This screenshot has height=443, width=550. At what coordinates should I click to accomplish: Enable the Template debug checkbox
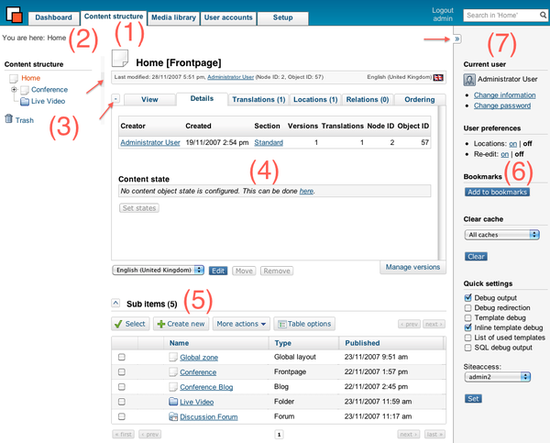tap(468, 318)
